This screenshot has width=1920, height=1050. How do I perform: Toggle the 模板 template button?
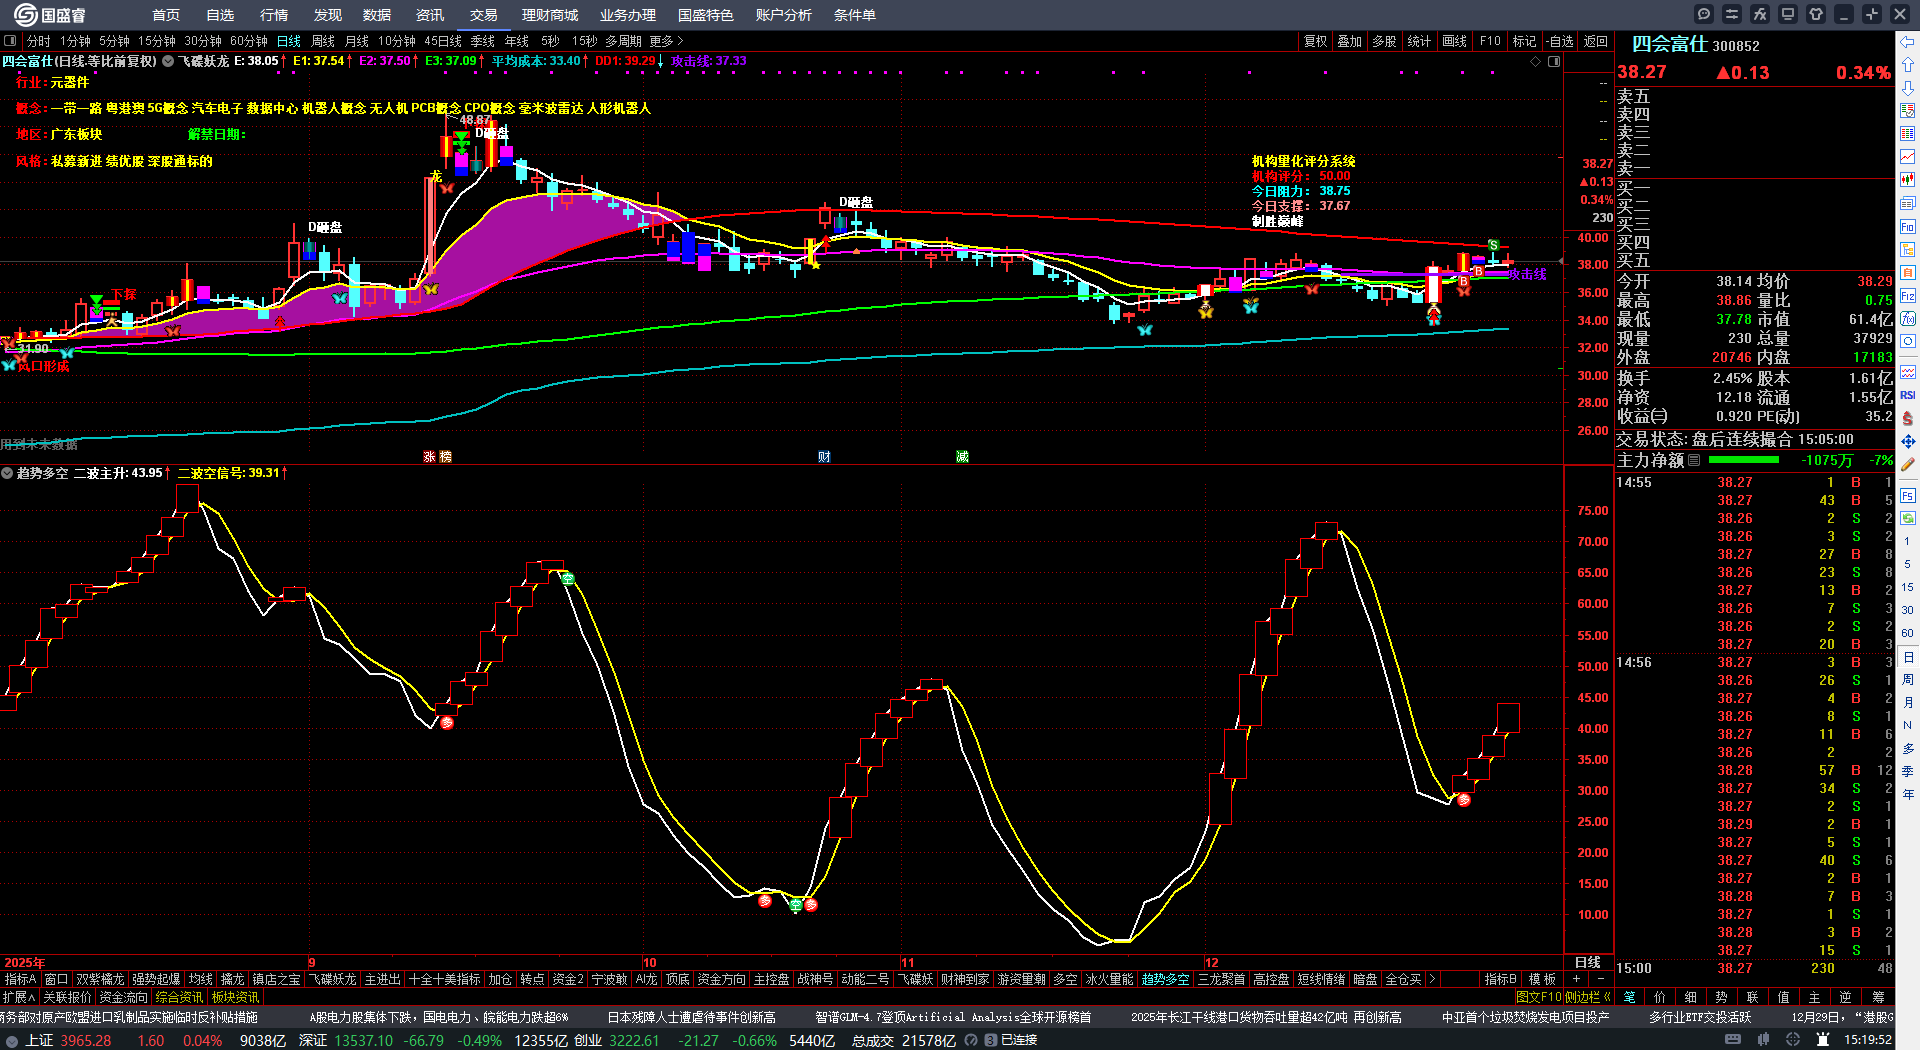click(x=1542, y=980)
